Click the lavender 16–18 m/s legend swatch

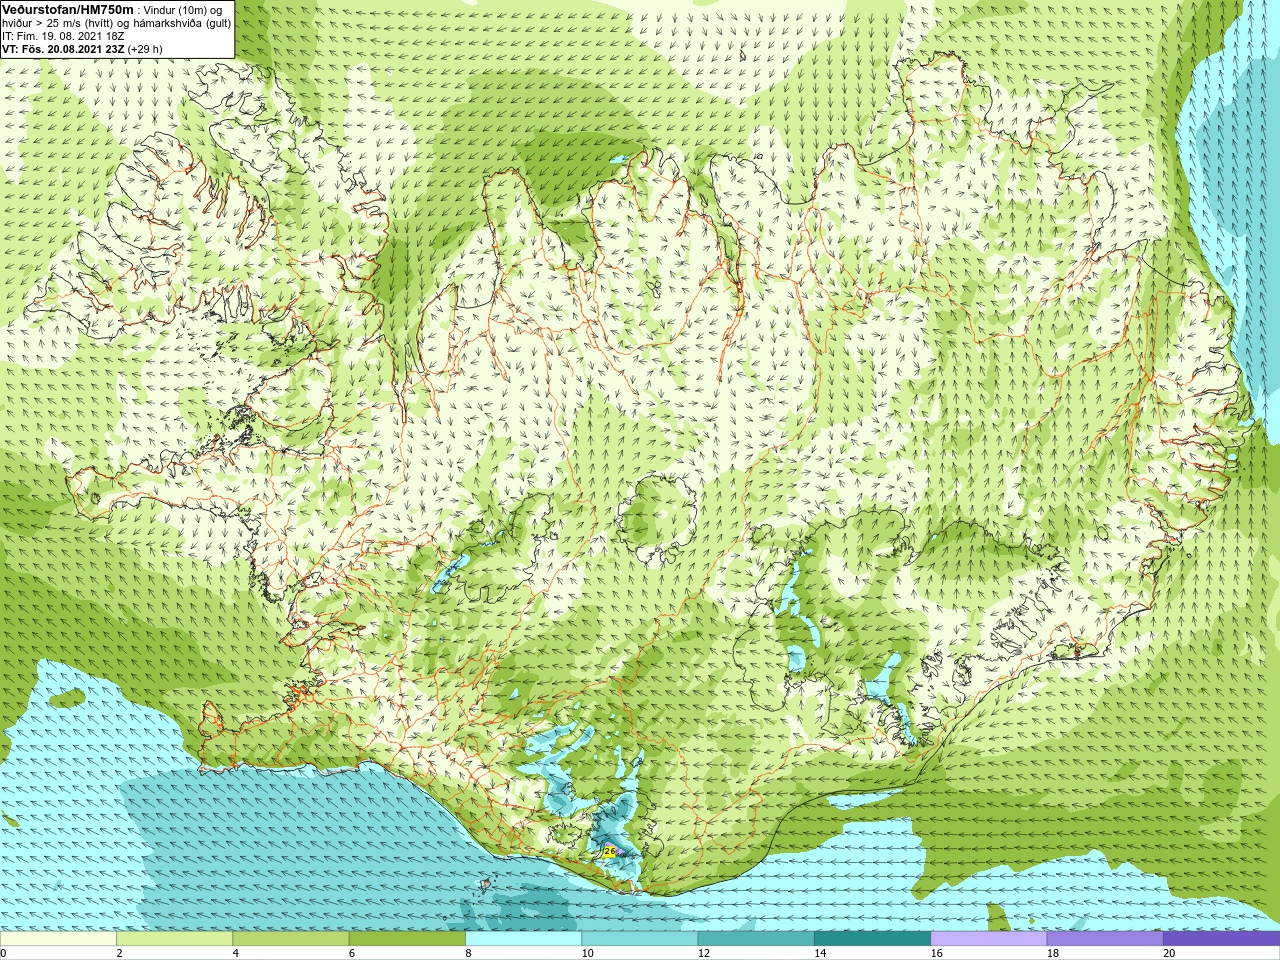(x=988, y=939)
